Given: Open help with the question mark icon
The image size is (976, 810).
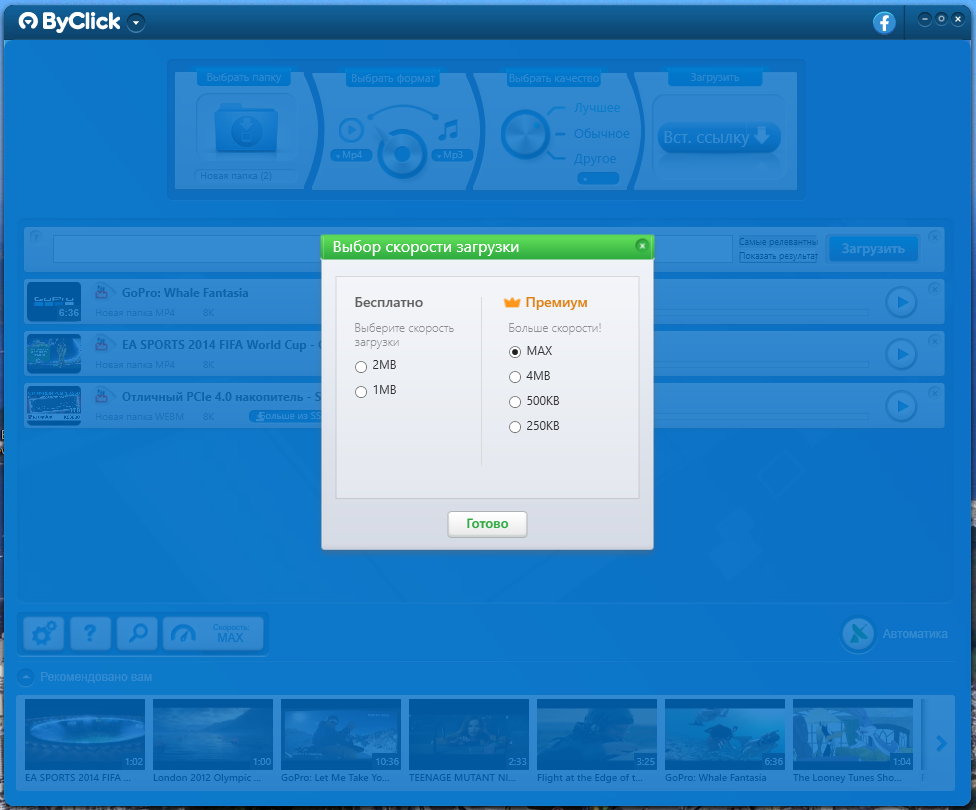Looking at the screenshot, I should pos(90,633).
